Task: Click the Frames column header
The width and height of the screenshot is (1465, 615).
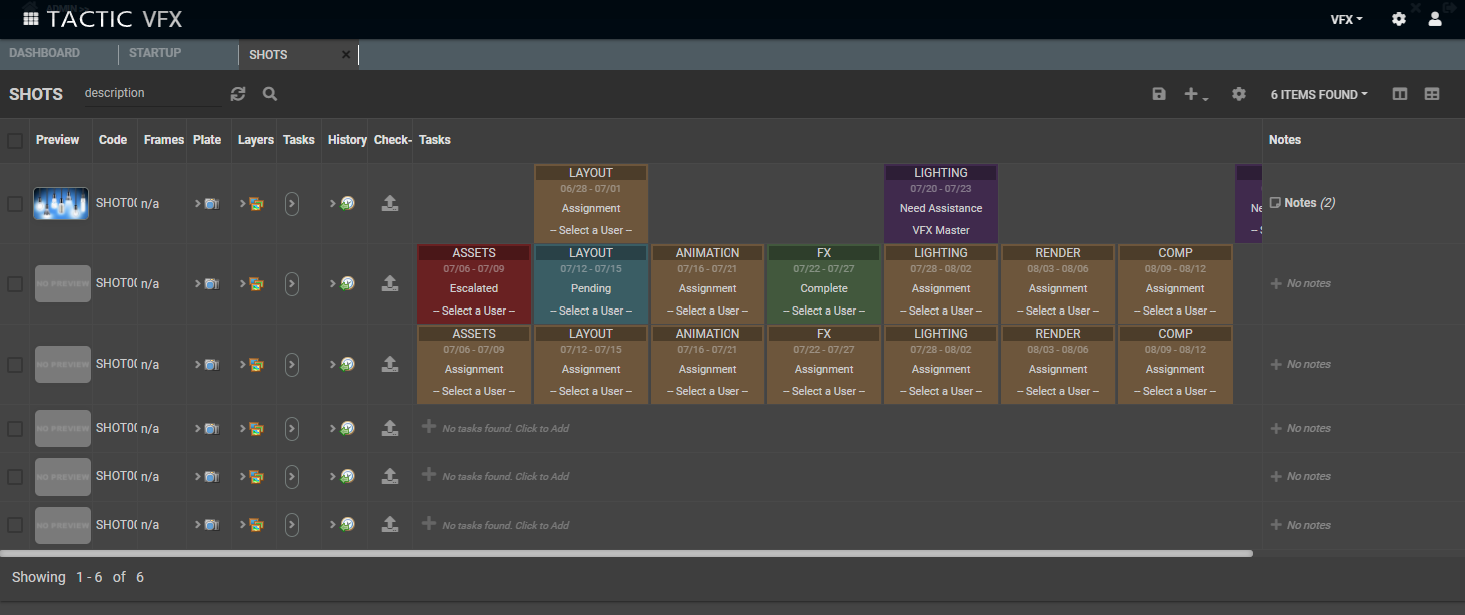Action: point(164,140)
